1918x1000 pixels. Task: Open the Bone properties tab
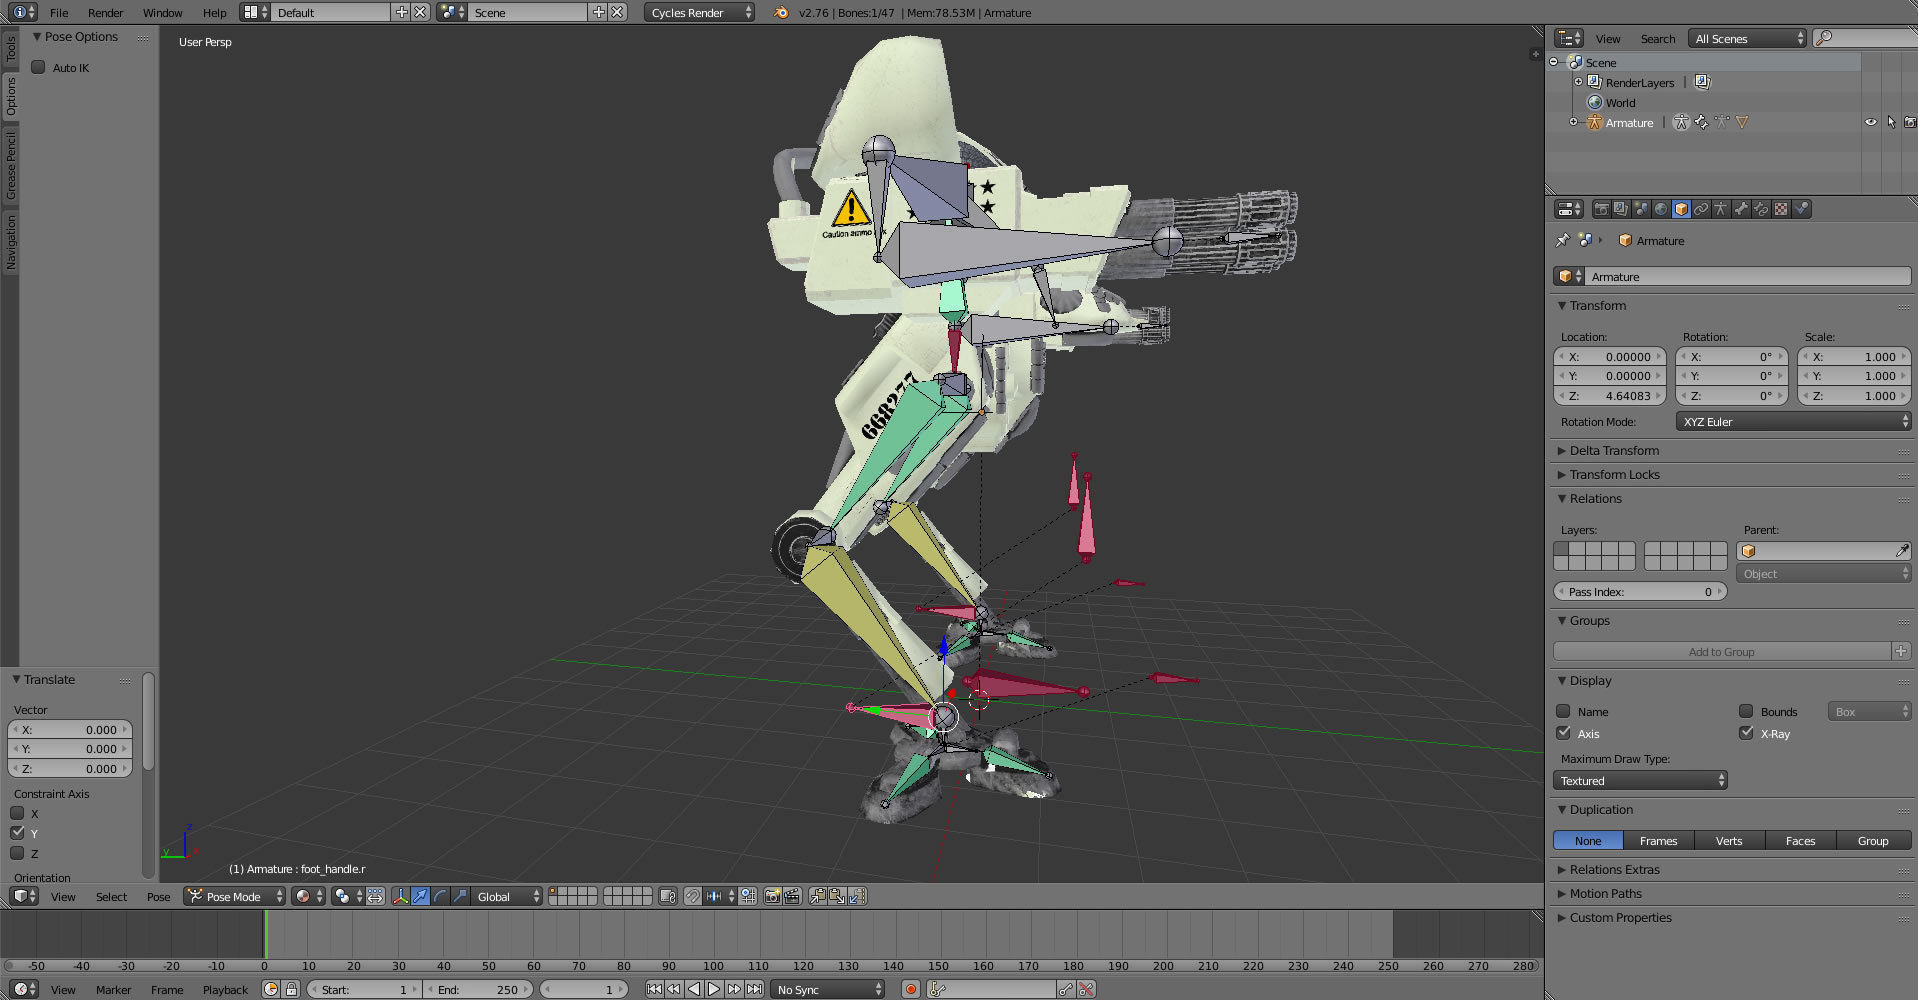[1741, 209]
